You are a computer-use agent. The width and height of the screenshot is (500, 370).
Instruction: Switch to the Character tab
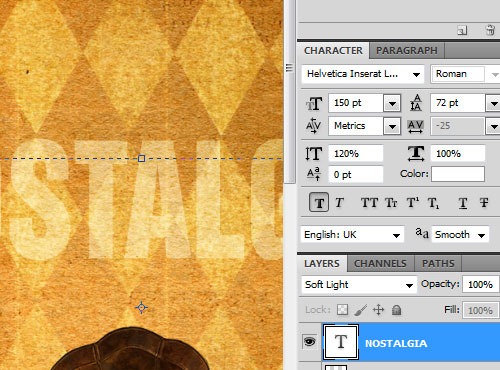[x=333, y=51]
